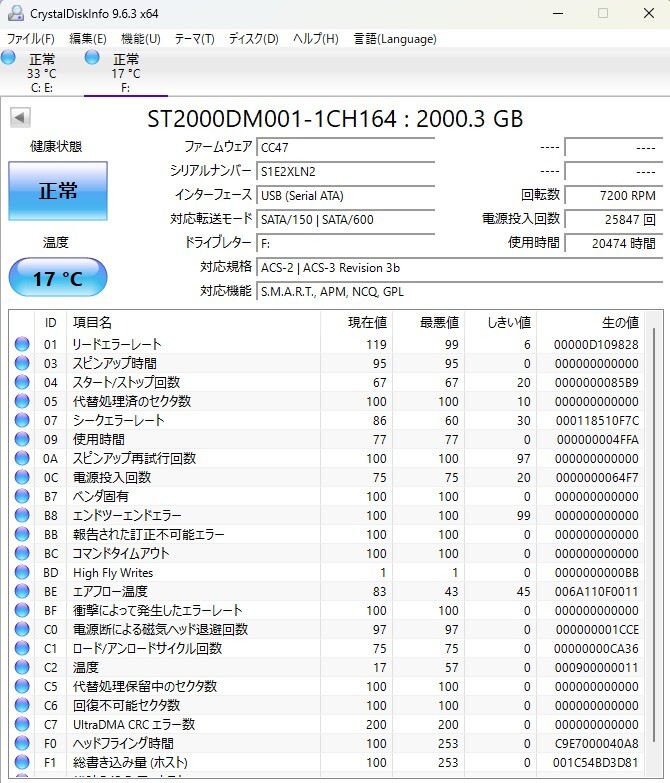
Task: Click the 電源投入回数 value 25847 回
Action: tap(614, 219)
